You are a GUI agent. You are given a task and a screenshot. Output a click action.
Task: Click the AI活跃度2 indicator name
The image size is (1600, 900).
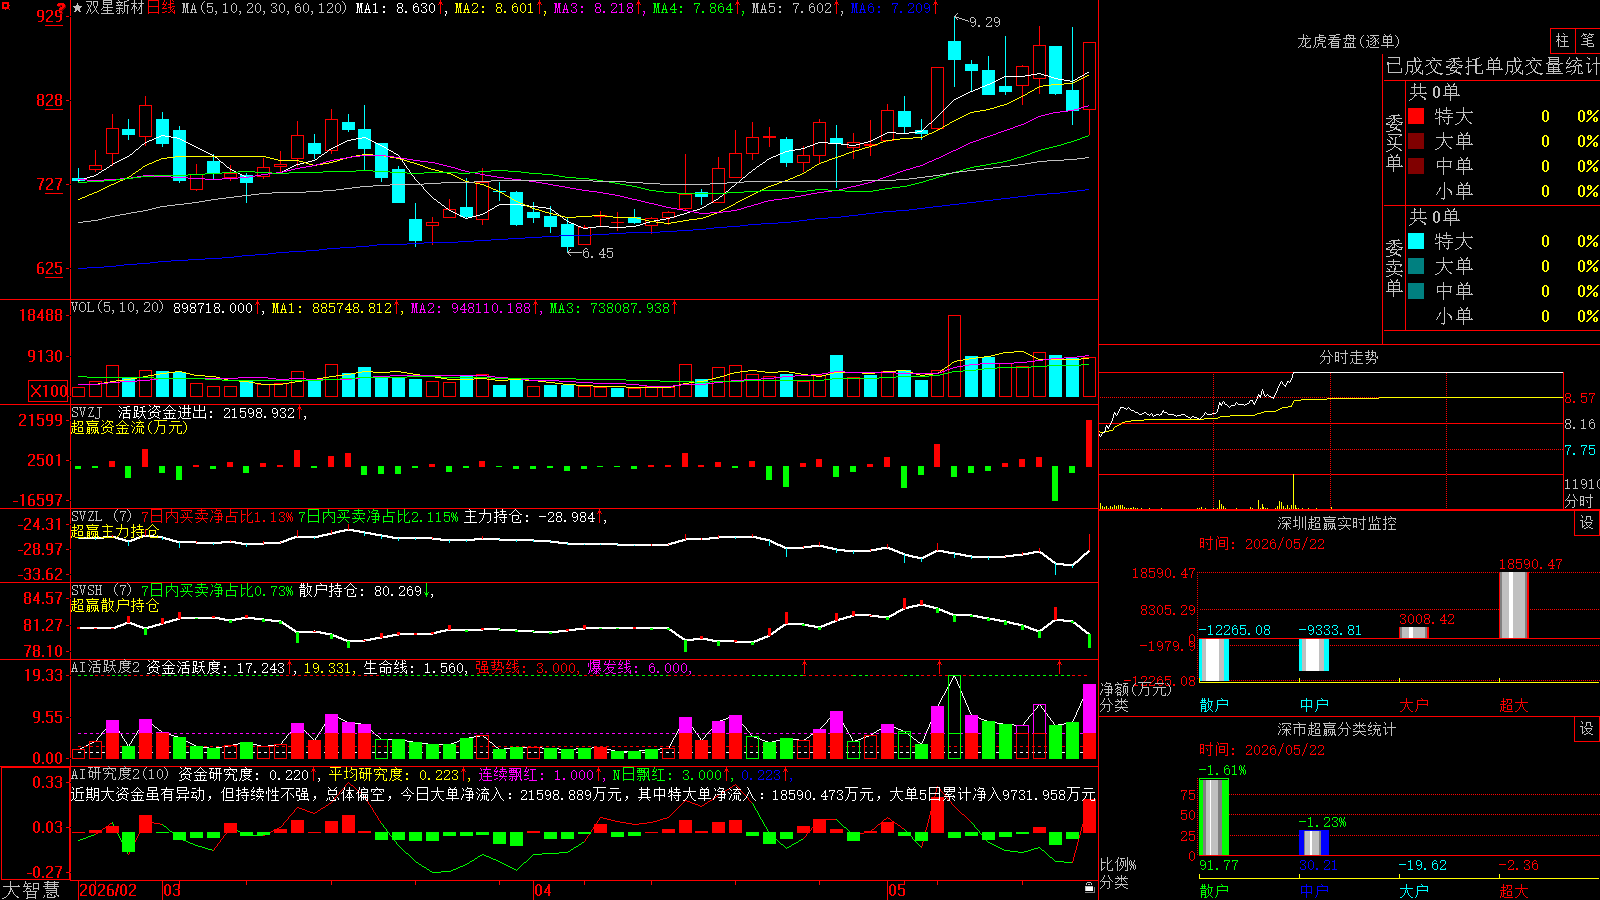pos(106,667)
